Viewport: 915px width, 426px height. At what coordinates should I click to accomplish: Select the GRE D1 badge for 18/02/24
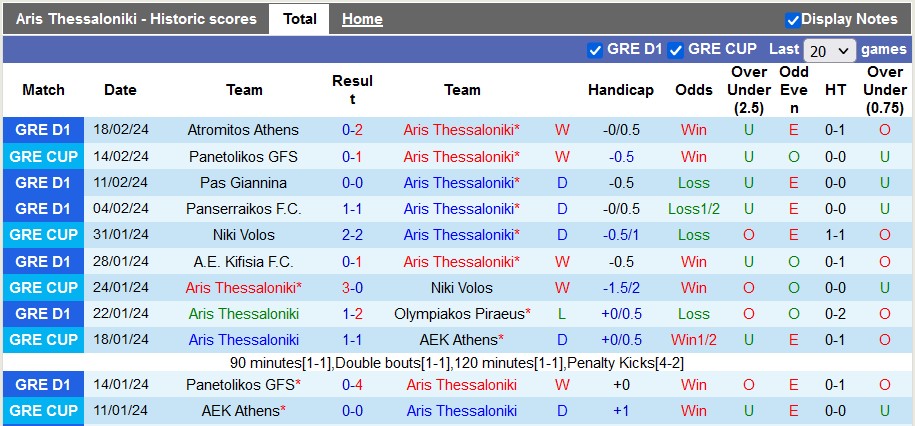pyautogui.click(x=43, y=130)
